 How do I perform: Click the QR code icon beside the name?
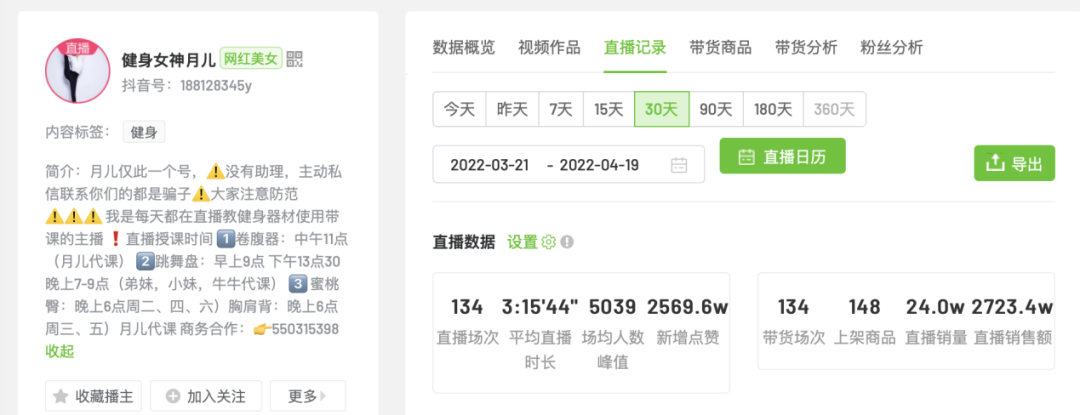click(x=294, y=59)
